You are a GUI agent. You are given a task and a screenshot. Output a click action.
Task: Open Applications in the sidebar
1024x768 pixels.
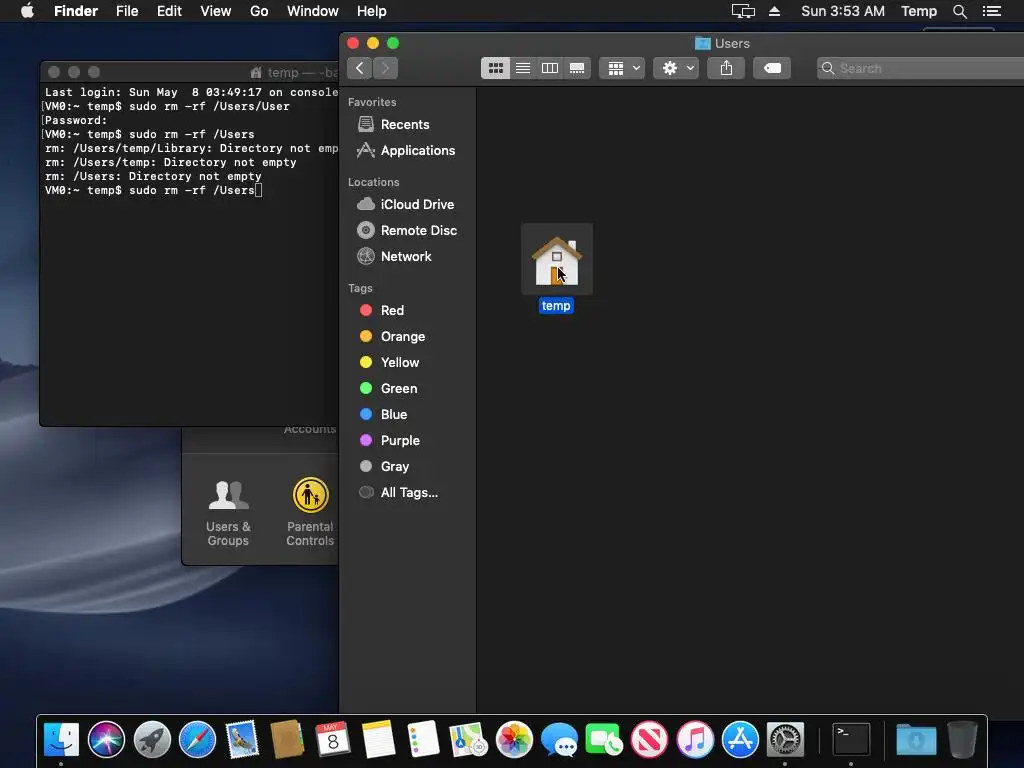[406, 150]
